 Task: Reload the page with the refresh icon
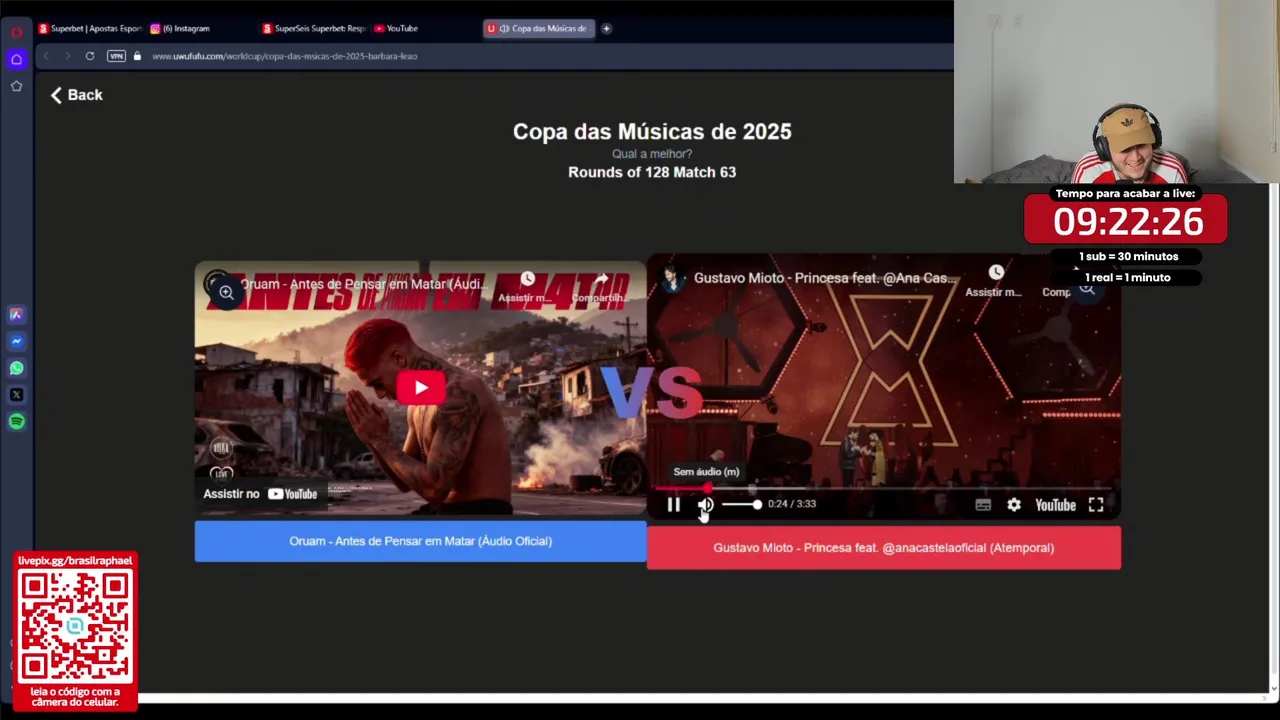pyautogui.click(x=90, y=56)
